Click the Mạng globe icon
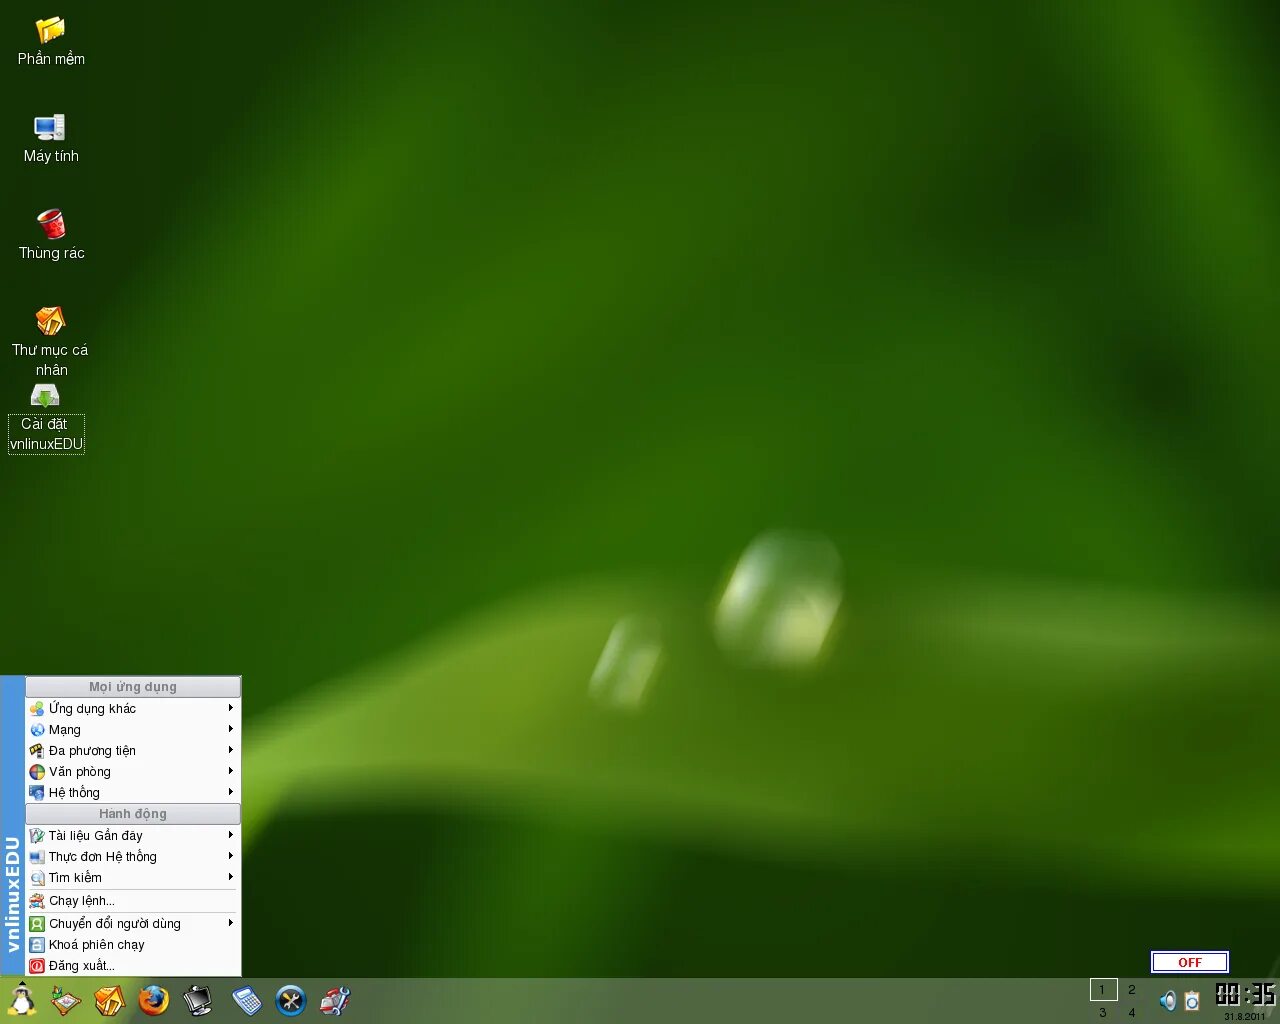This screenshot has width=1280, height=1024. click(x=37, y=730)
